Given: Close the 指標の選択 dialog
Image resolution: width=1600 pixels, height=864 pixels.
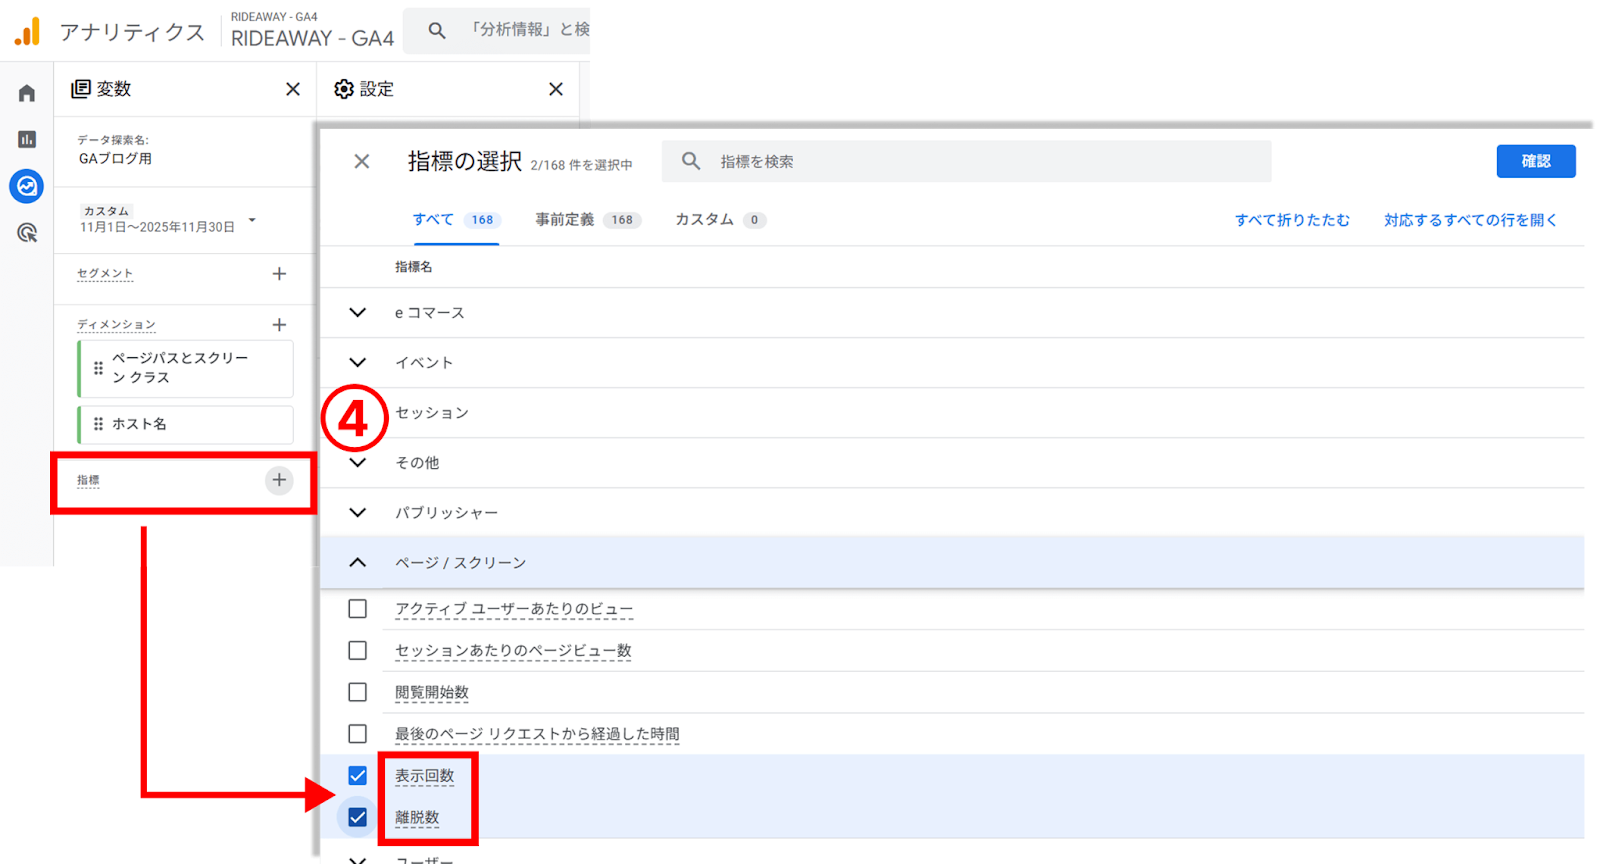Looking at the screenshot, I should (x=362, y=161).
